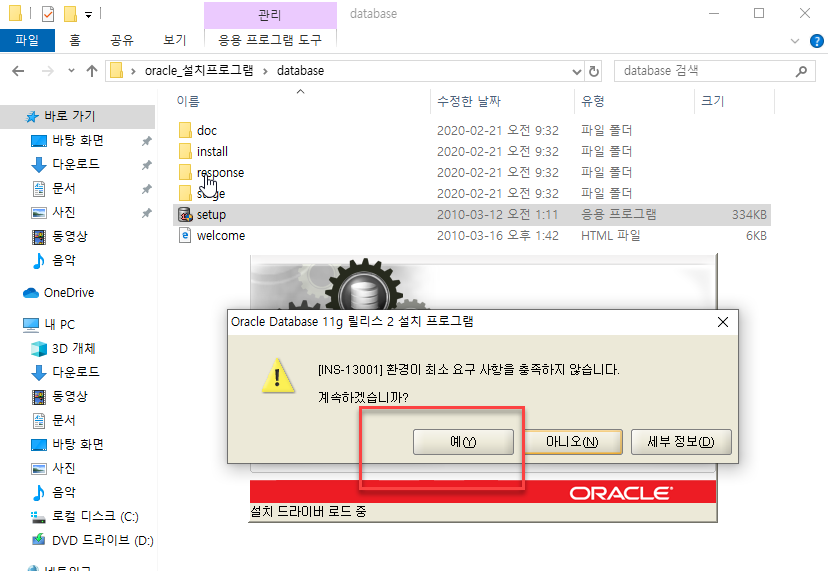Select the install folder icon
The height and width of the screenshot is (571, 828).
coord(185,152)
